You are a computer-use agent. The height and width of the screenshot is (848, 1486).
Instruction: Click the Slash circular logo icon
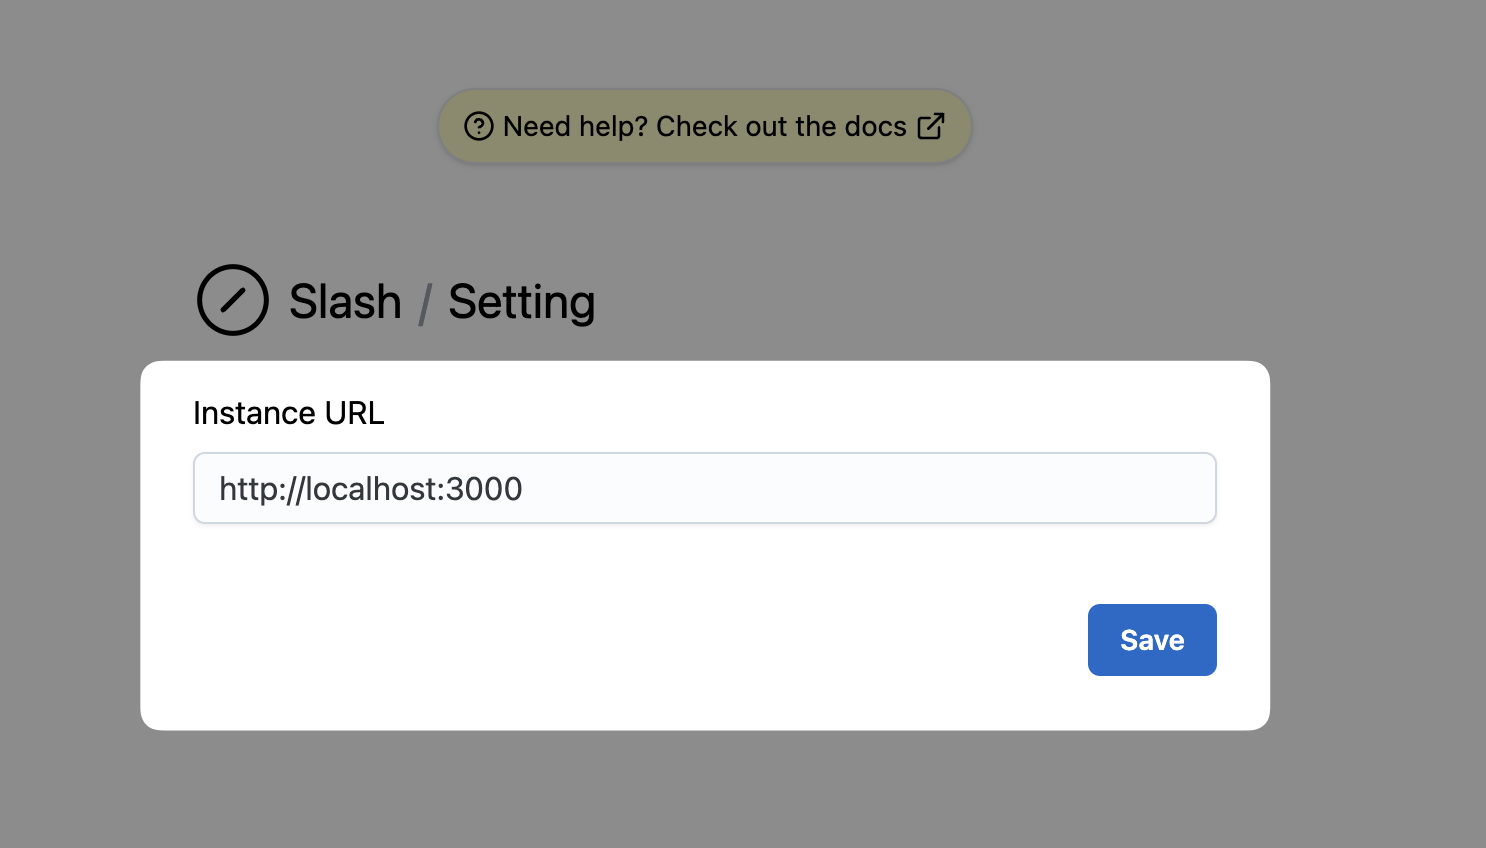pyautogui.click(x=233, y=300)
